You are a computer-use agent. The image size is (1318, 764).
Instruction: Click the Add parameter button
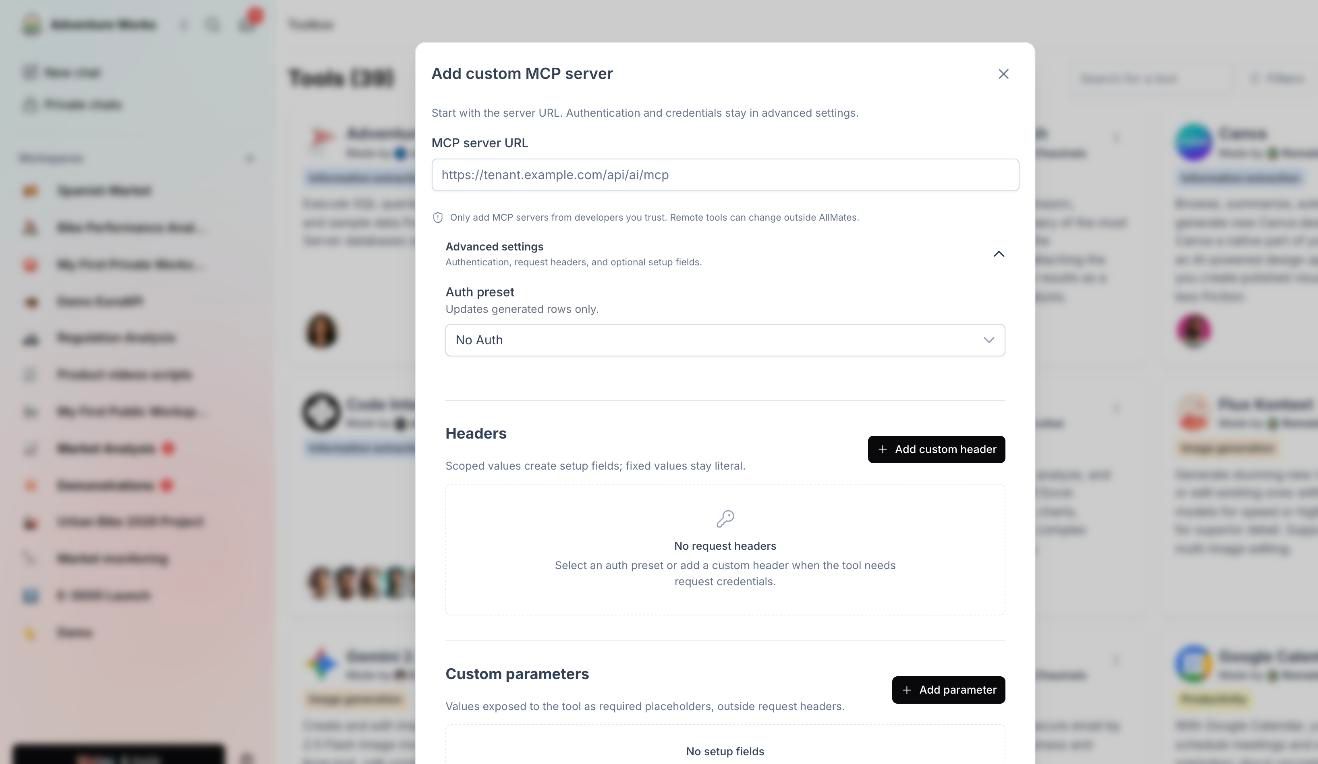click(948, 690)
